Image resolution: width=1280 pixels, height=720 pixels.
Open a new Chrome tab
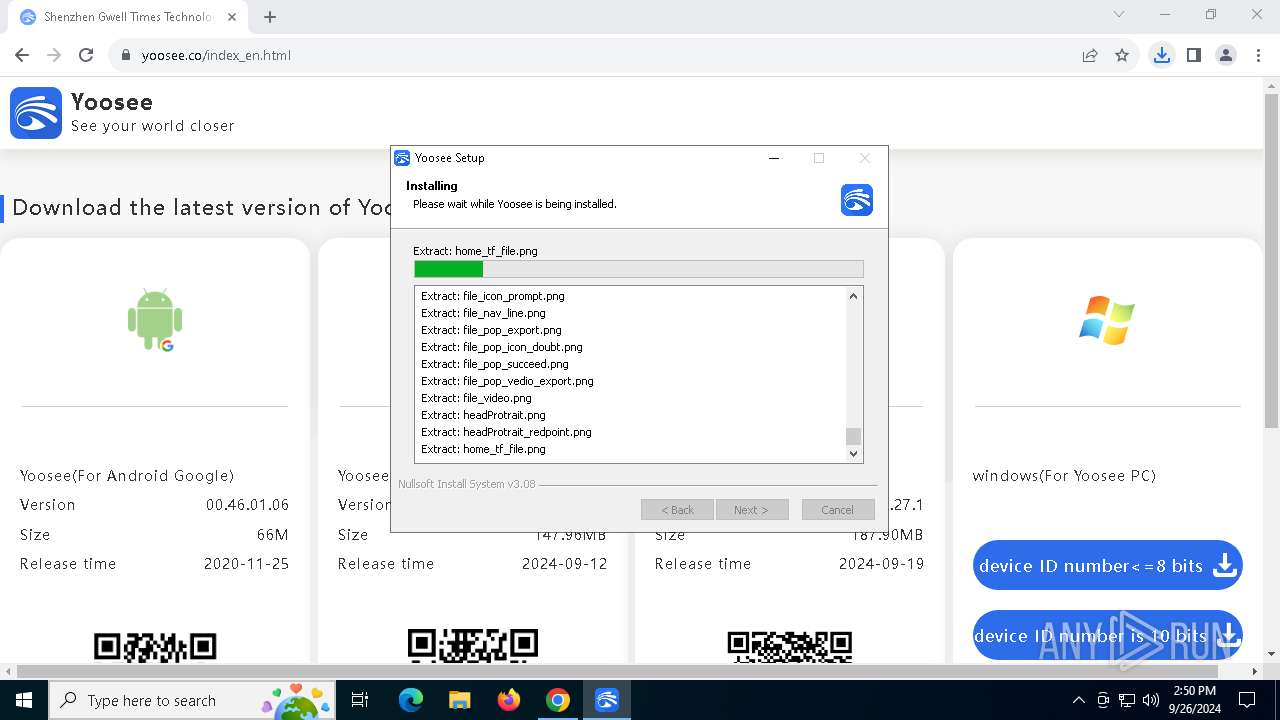(270, 17)
